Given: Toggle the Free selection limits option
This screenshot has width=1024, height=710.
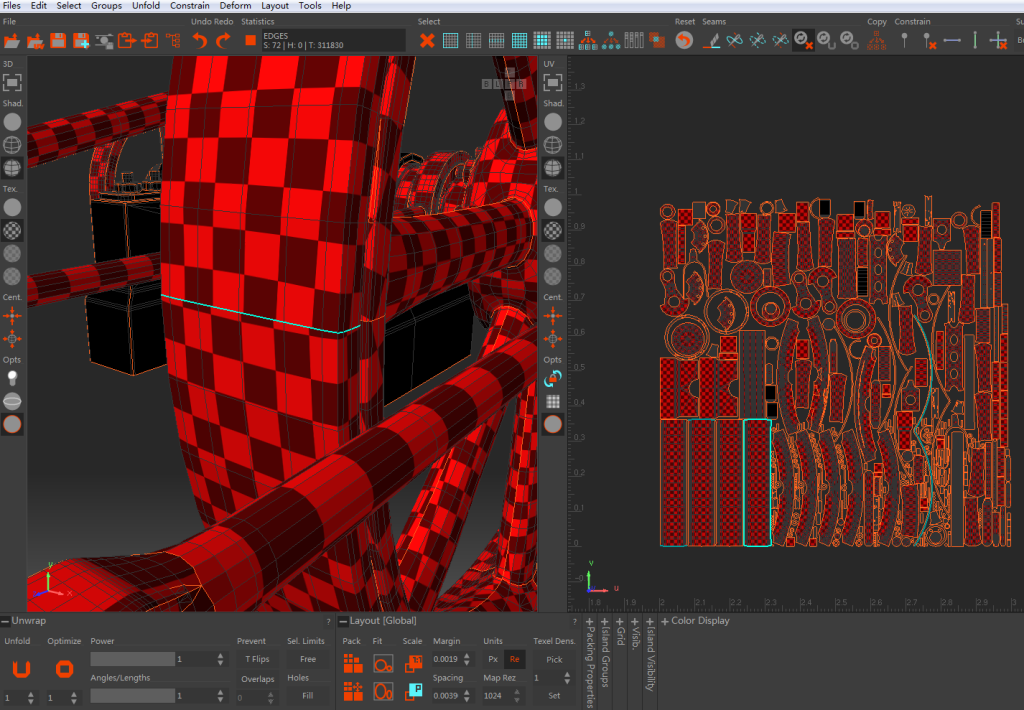Looking at the screenshot, I should point(308,659).
